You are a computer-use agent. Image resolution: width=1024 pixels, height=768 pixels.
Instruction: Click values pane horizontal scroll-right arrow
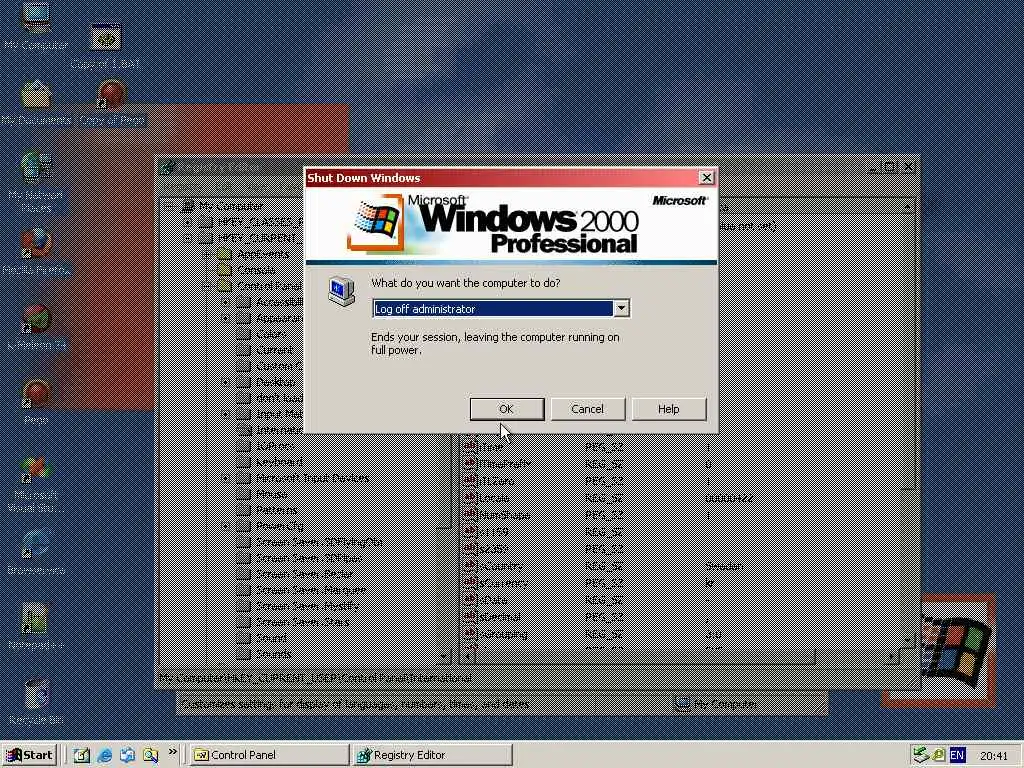(x=892, y=656)
